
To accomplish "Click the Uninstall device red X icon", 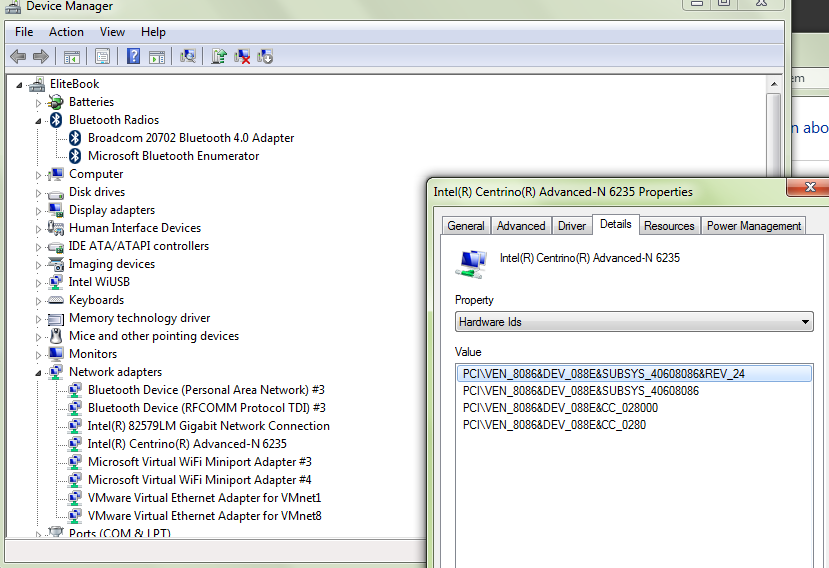I will pyautogui.click(x=242, y=56).
